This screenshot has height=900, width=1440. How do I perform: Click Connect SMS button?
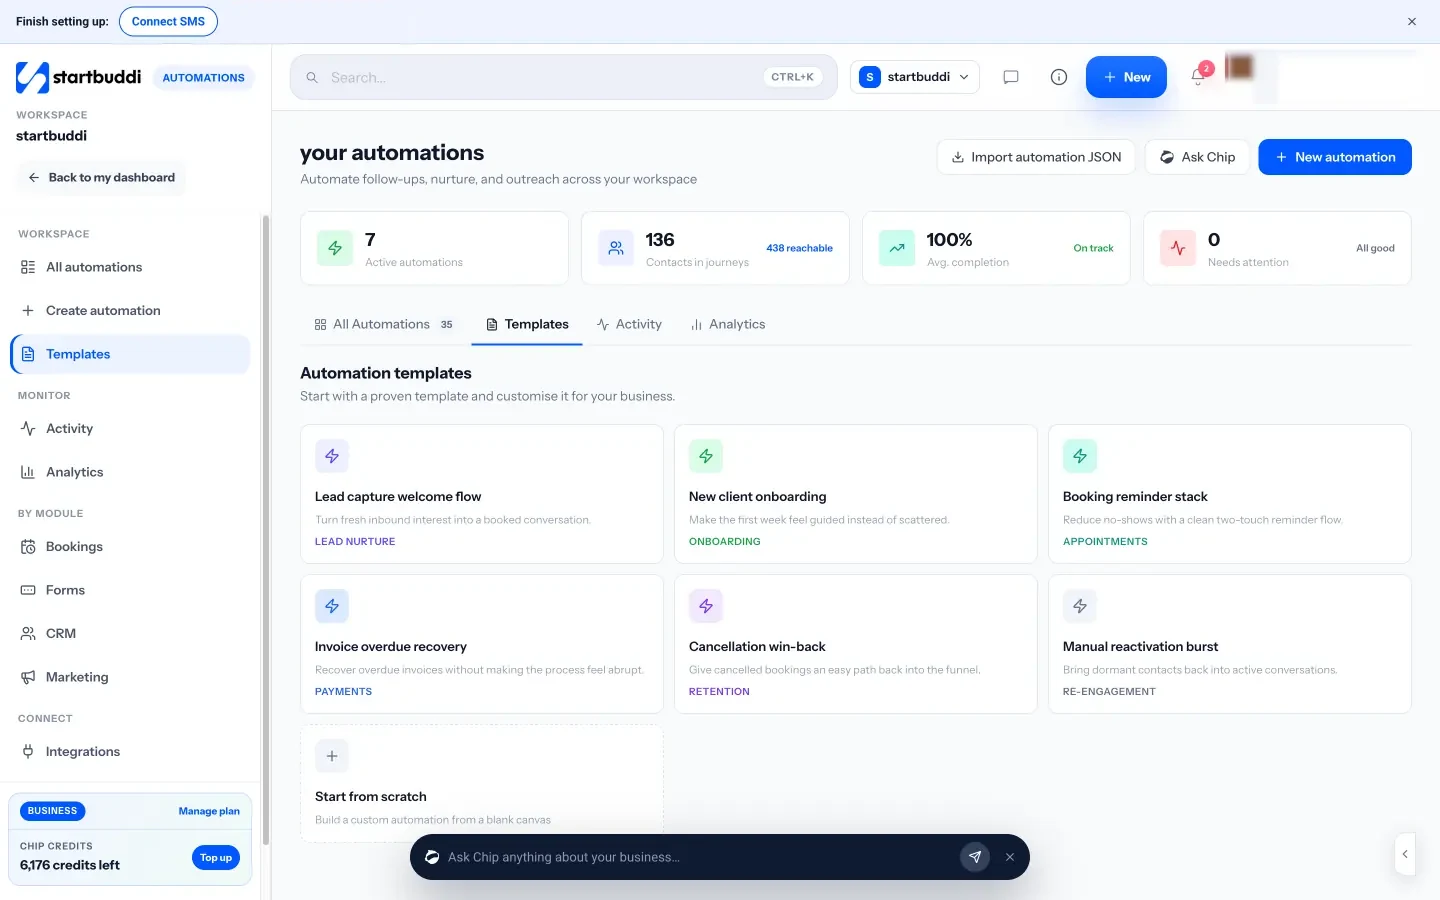168,21
